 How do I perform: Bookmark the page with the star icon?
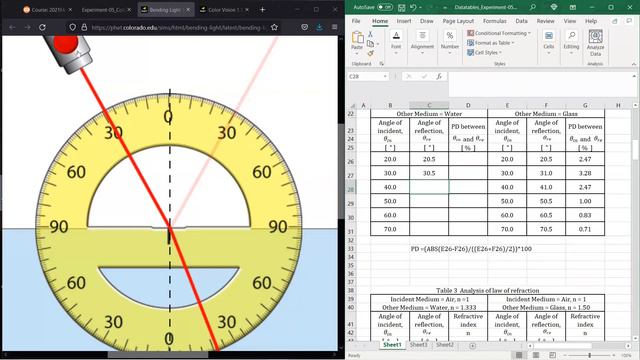click(x=274, y=27)
